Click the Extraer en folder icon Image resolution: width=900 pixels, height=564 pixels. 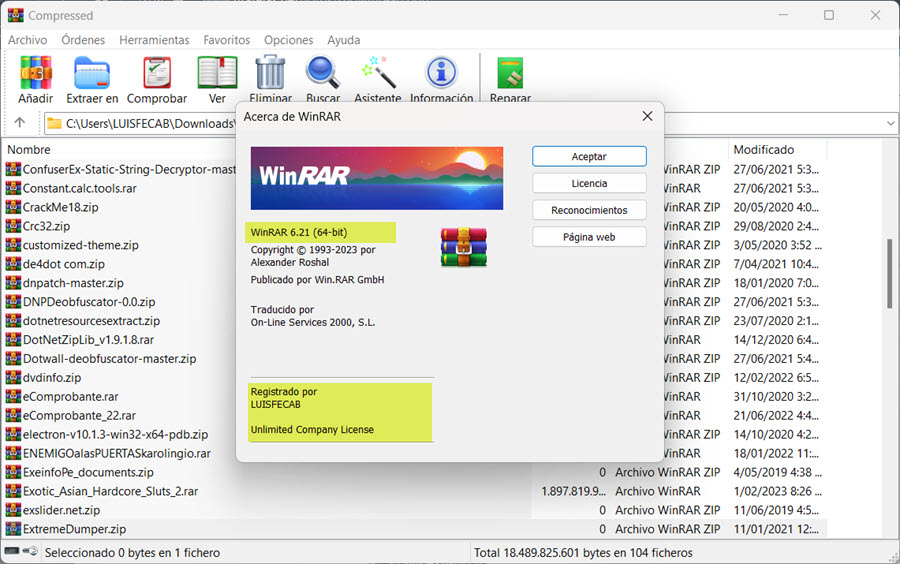(92, 72)
